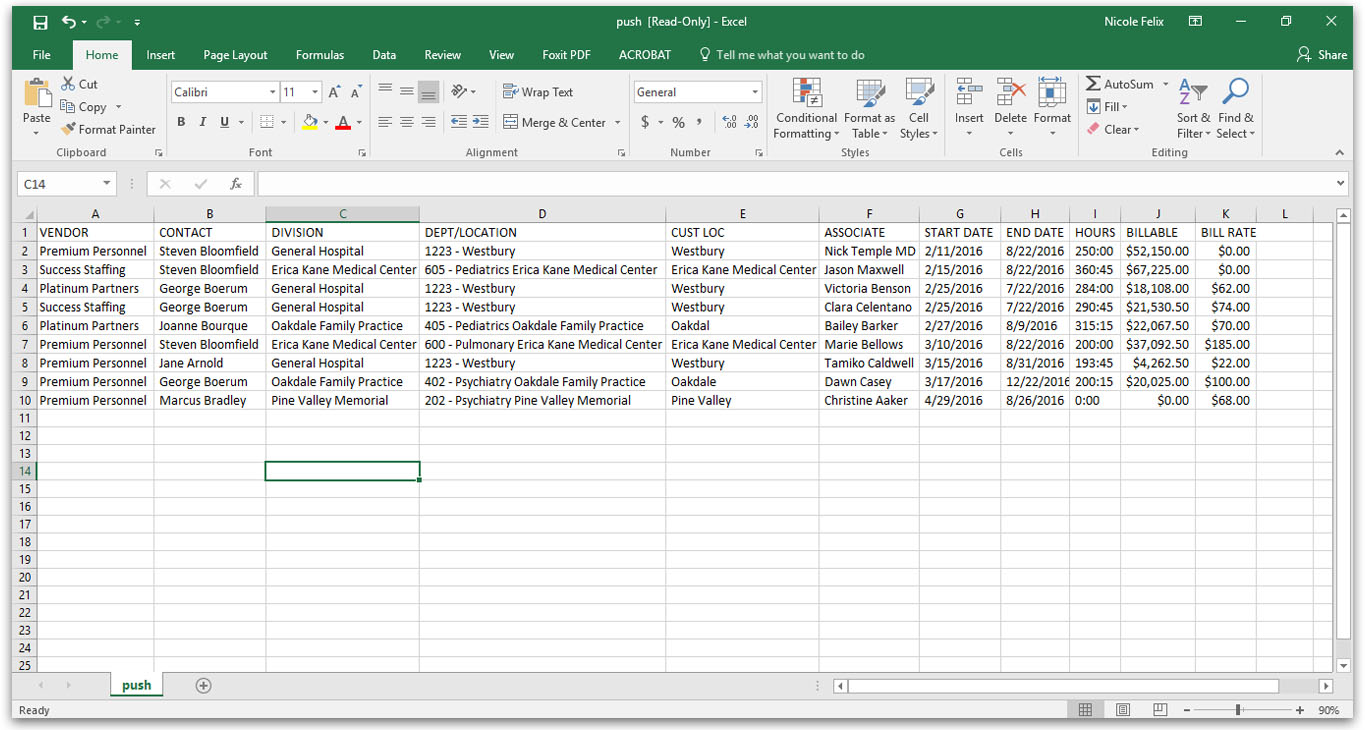Add a new sheet with plus icon
1365x730 pixels.
click(204, 685)
